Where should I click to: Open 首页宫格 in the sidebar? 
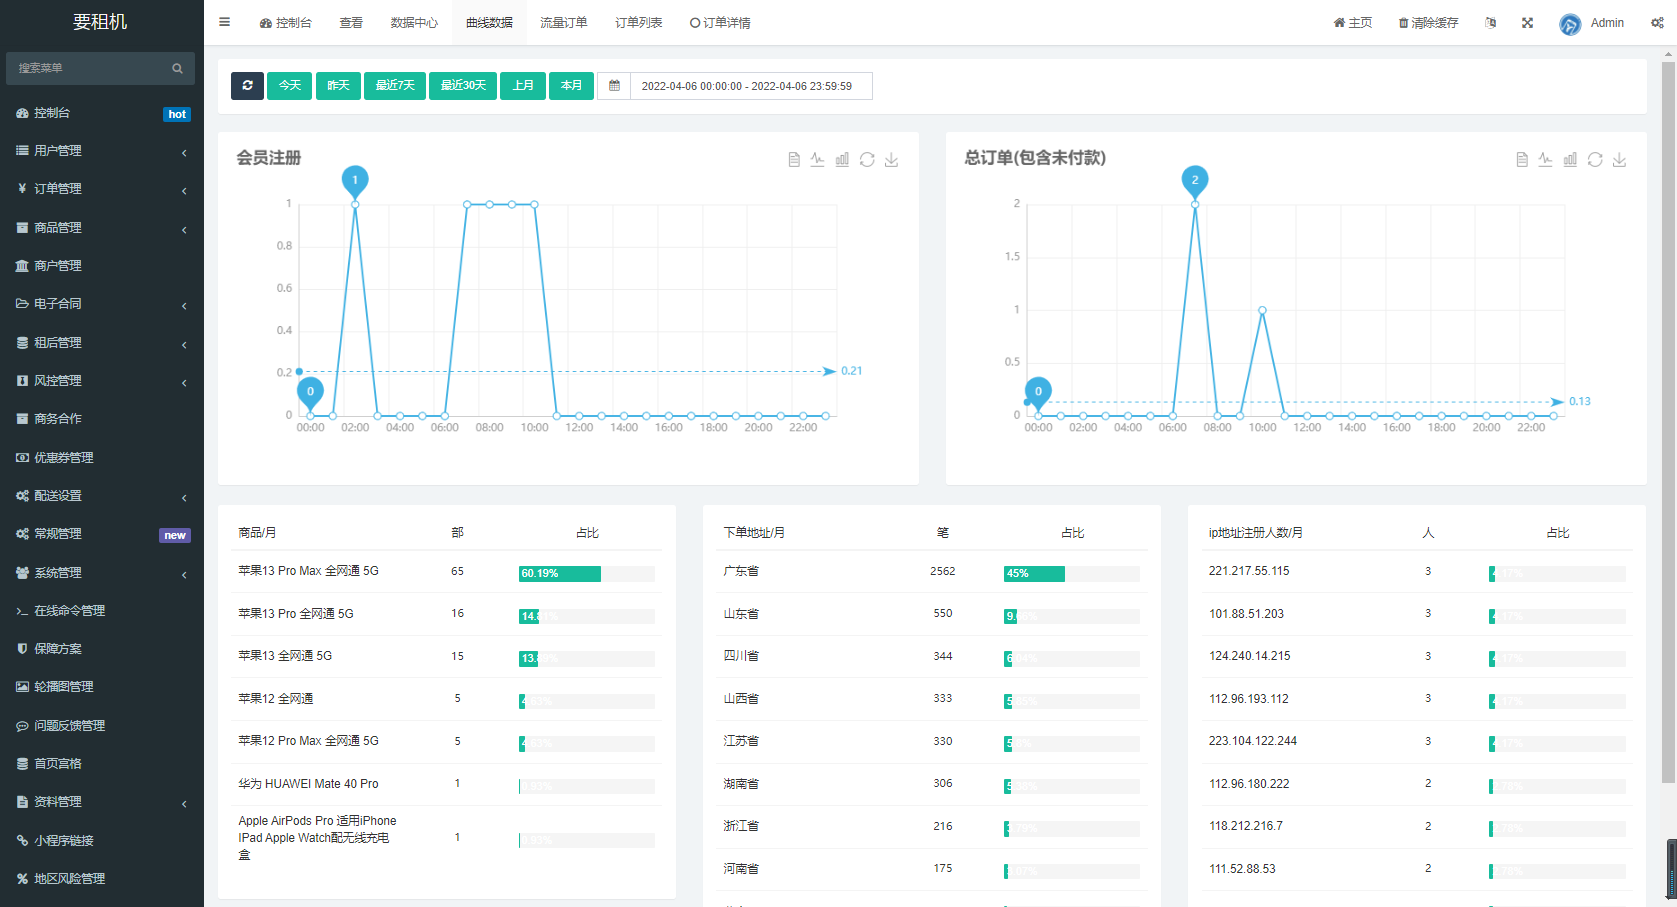(102, 764)
